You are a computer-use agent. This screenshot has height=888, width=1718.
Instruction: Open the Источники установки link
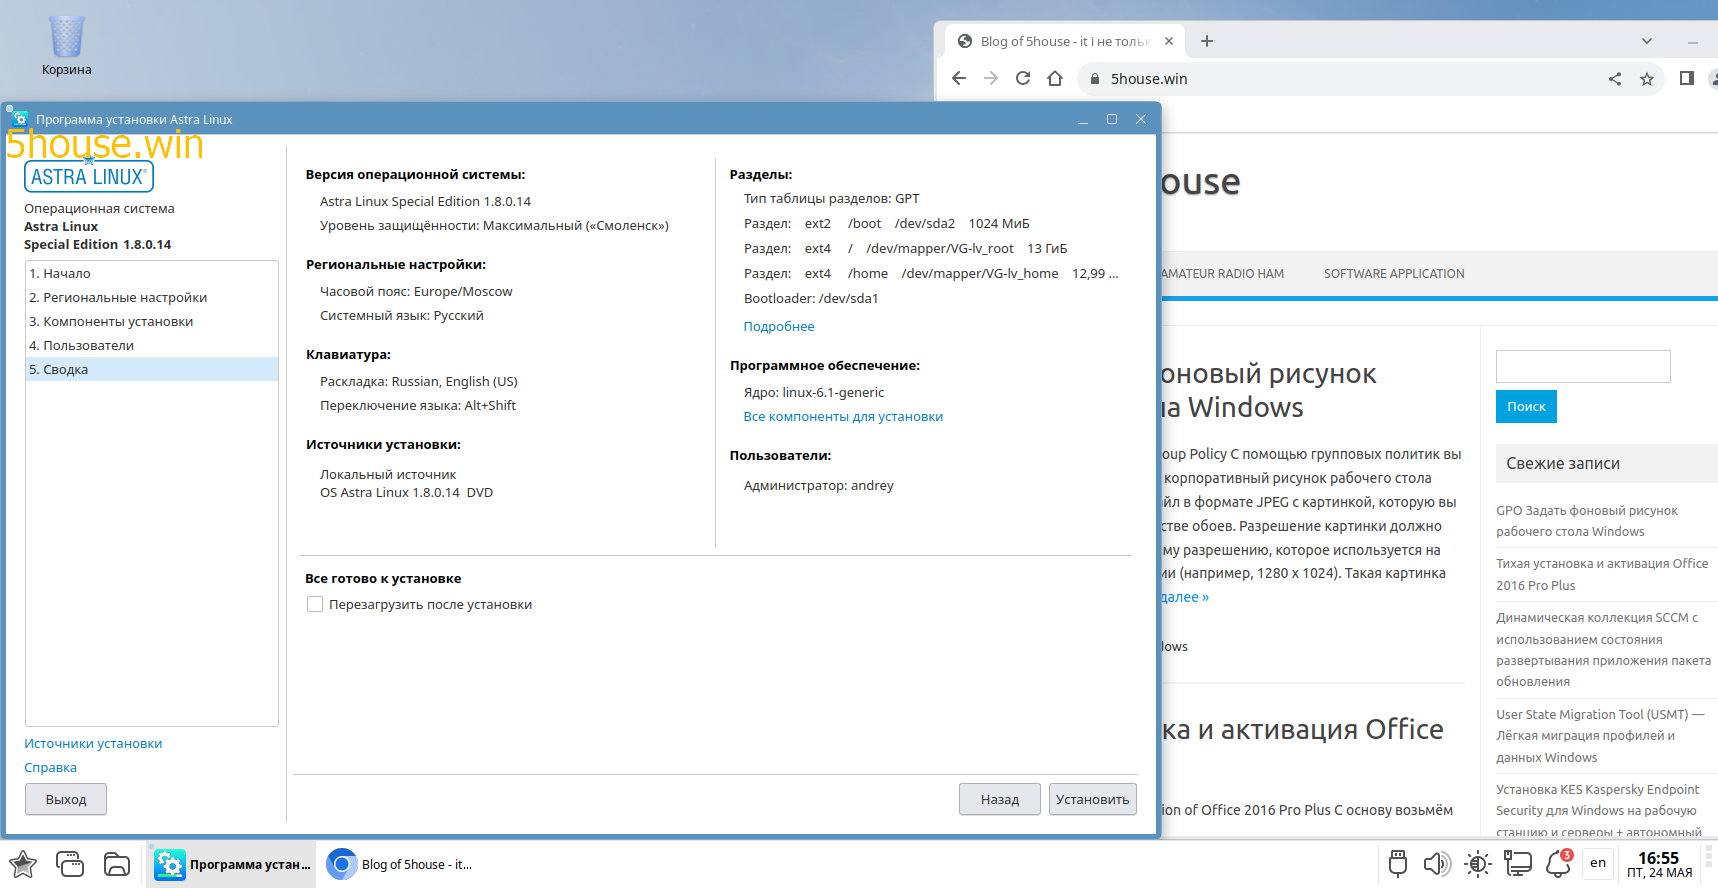coord(93,744)
